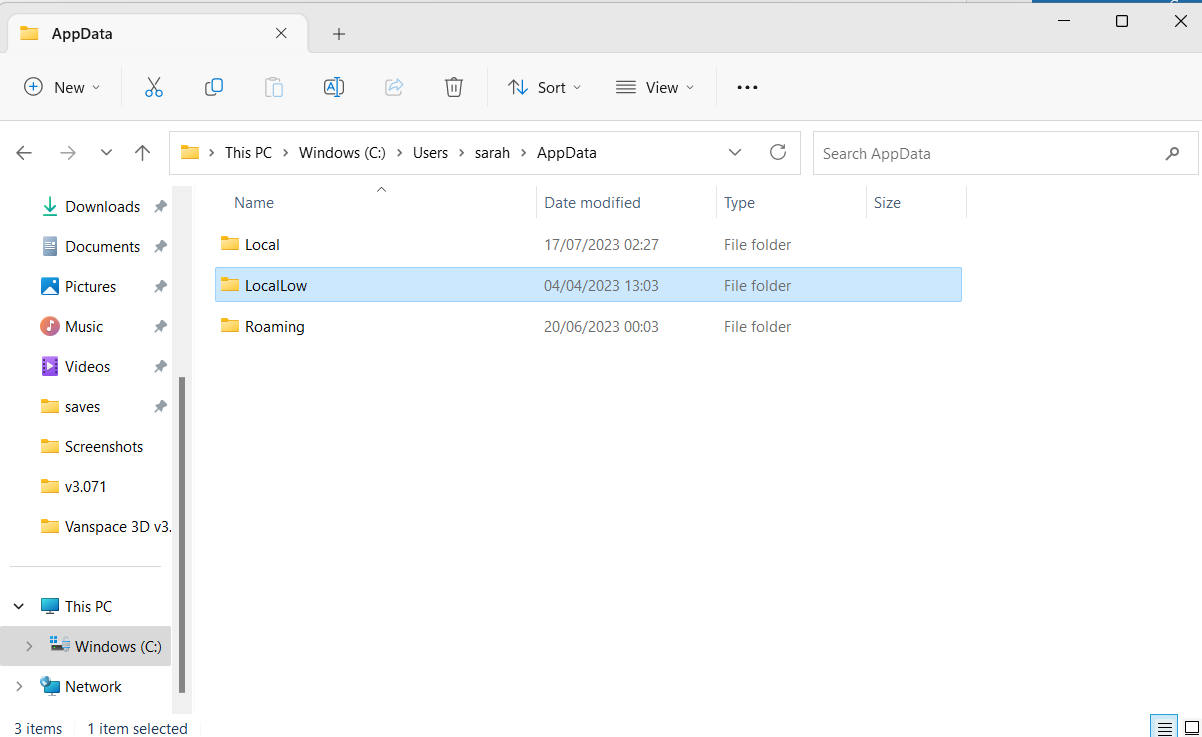The height and width of the screenshot is (737, 1202).
Task: Open the recent locations dropdown chevron
Action: pos(106,153)
